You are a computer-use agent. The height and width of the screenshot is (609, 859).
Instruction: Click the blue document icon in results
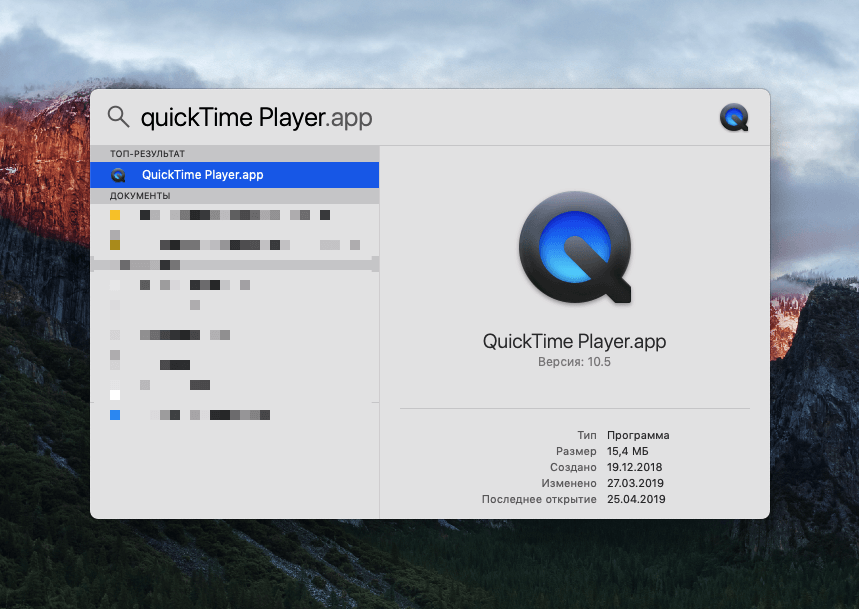click(x=115, y=415)
